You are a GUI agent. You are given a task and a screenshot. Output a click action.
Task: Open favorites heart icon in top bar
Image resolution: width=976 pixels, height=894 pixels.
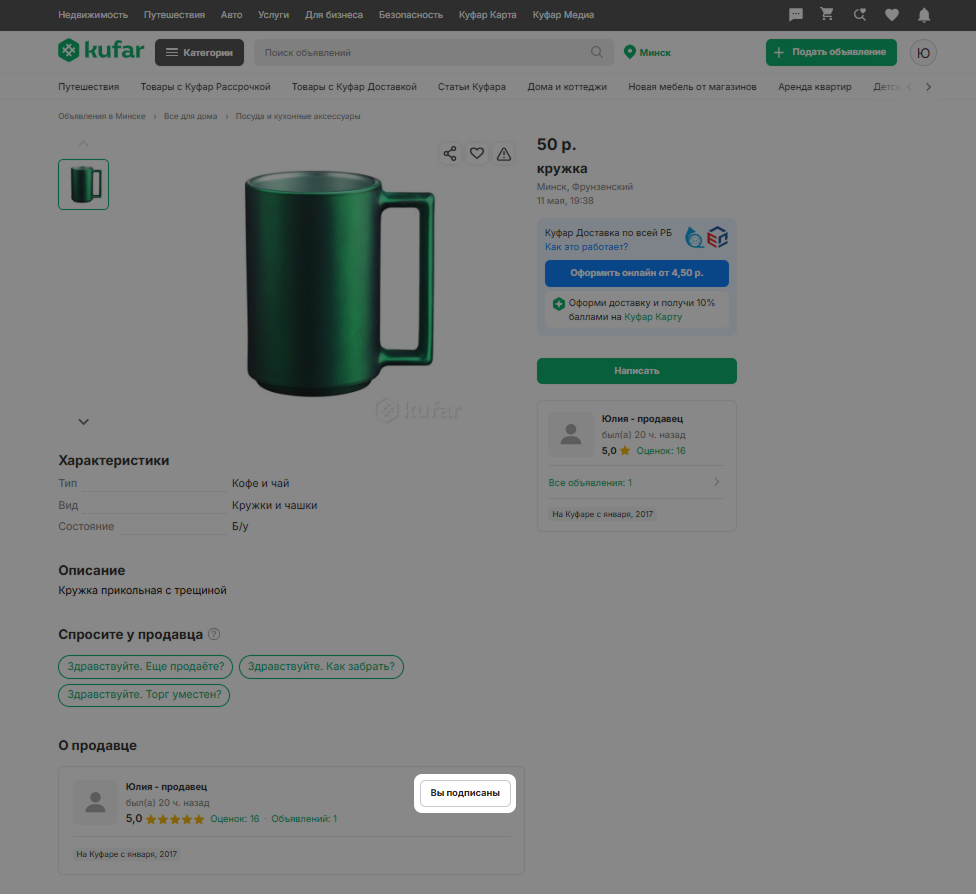coord(892,15)
